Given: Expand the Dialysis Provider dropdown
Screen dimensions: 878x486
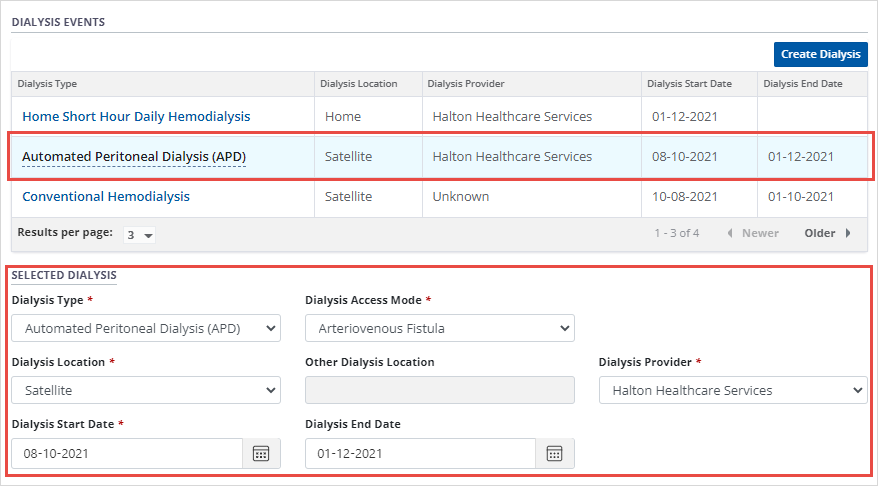Looking at the screenshot, I should 733,390.
